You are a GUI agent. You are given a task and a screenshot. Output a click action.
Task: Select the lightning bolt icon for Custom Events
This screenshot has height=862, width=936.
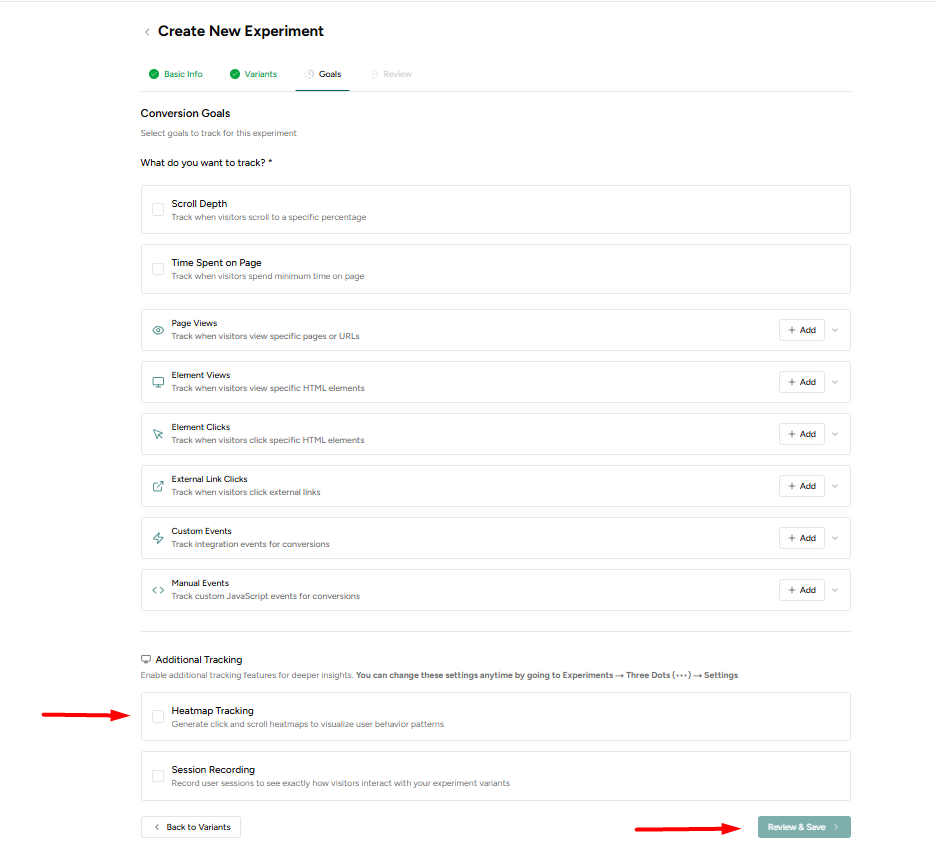pos(157,537)
